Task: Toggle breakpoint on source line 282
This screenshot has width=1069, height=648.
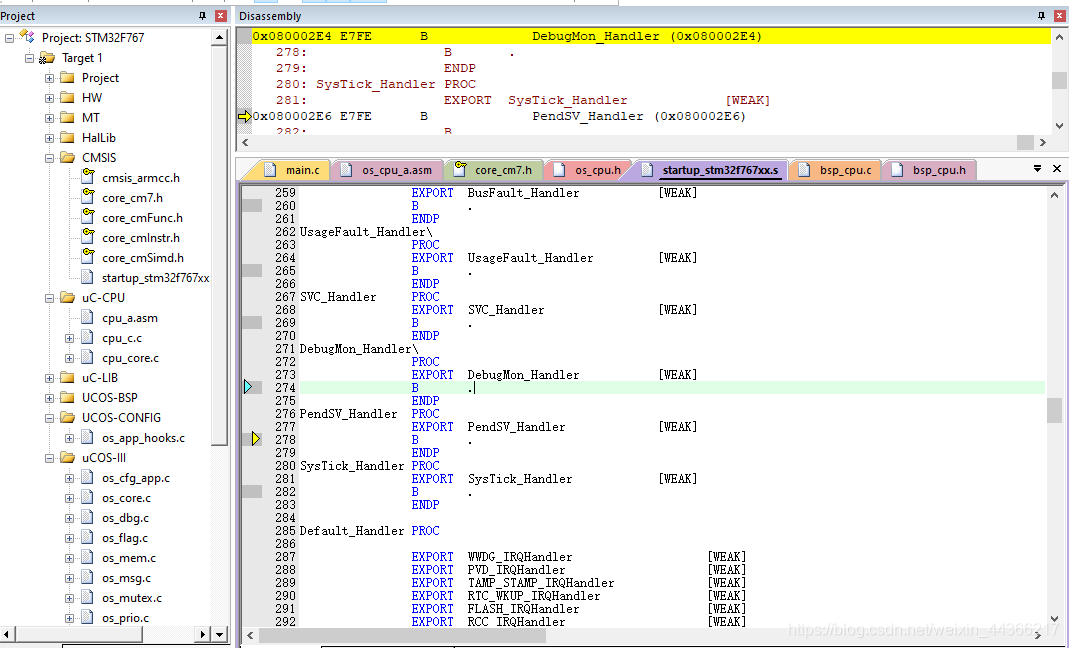Action: [x=252, y=491]
